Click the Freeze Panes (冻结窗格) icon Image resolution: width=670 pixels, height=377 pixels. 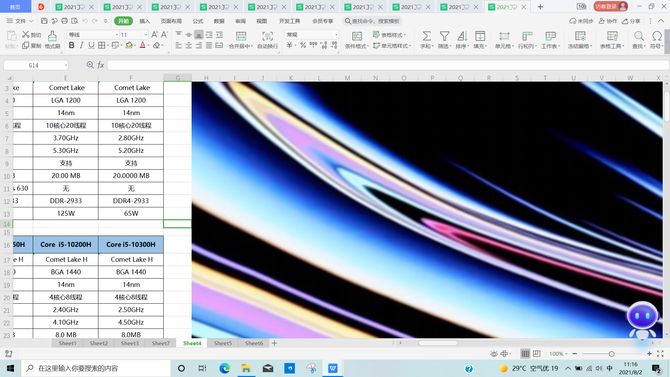tap(580, 36)
